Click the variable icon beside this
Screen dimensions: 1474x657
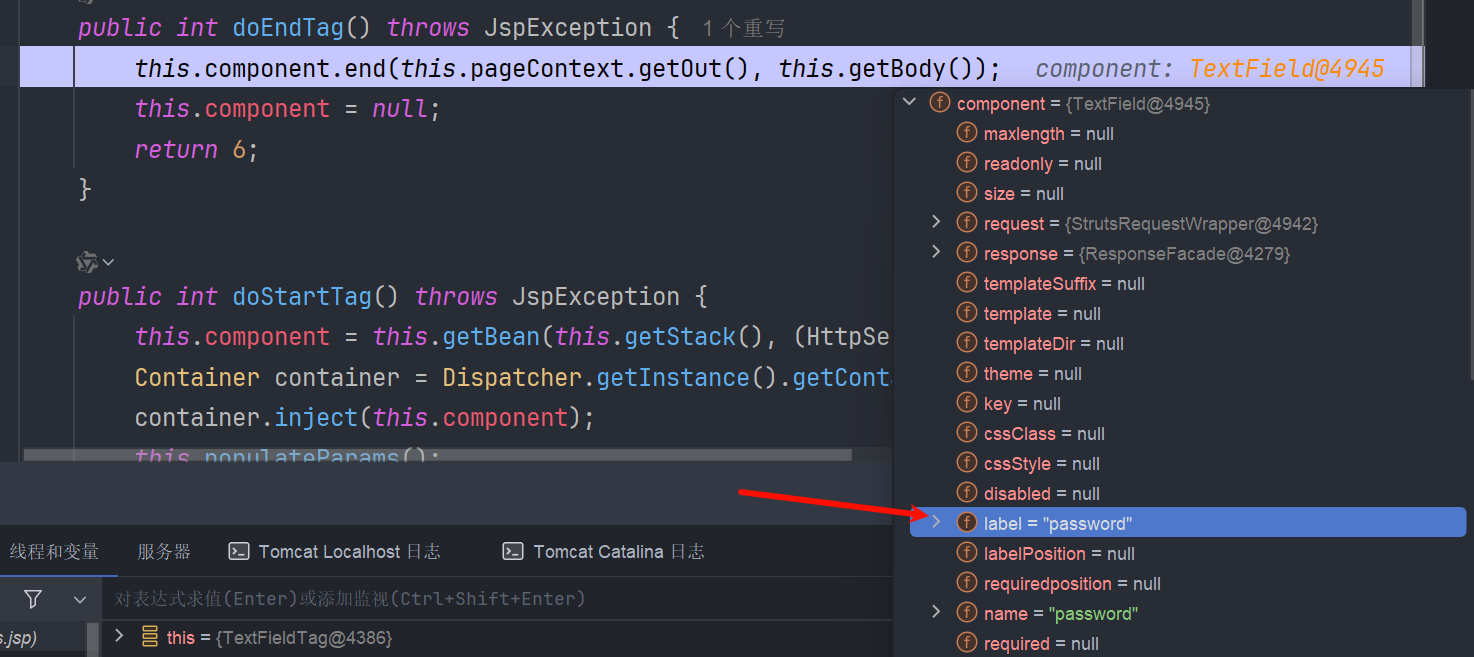click(150, 637)
